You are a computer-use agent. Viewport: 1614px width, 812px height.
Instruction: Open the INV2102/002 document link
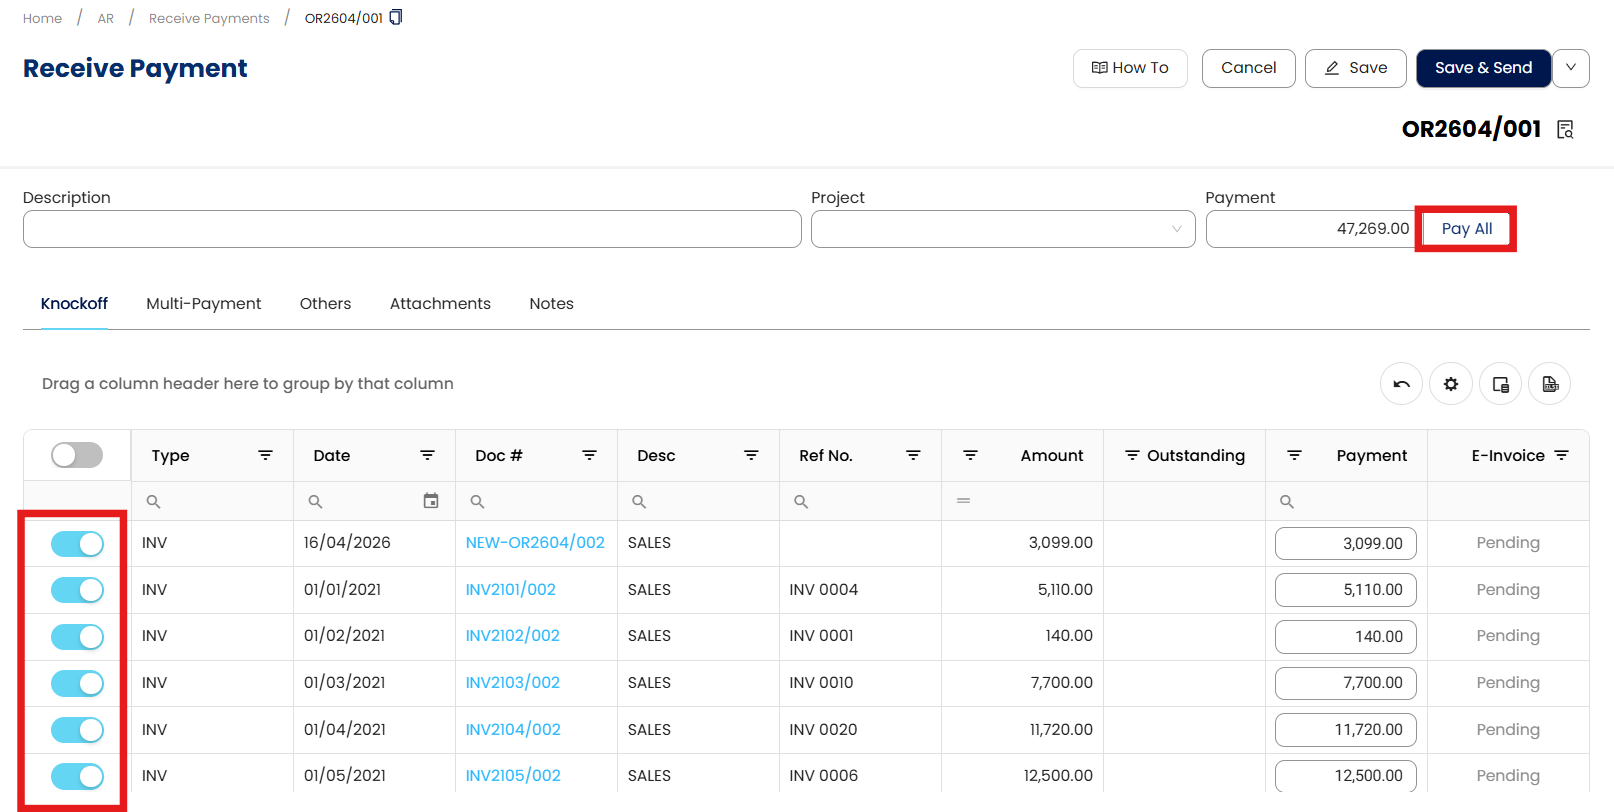(513, 636)
